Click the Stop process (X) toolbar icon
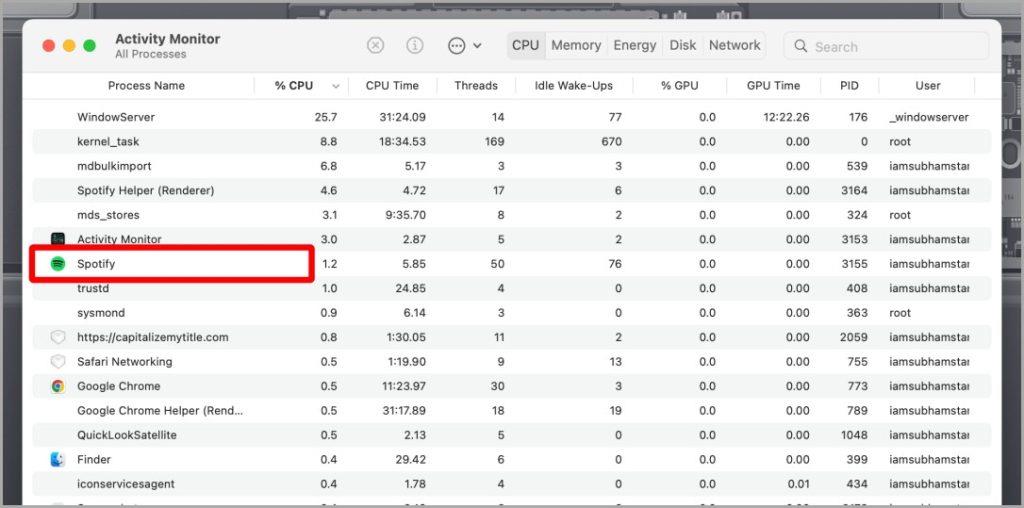Image resolution: width=1024 pixels, height=508 pixels. [375, 45]
